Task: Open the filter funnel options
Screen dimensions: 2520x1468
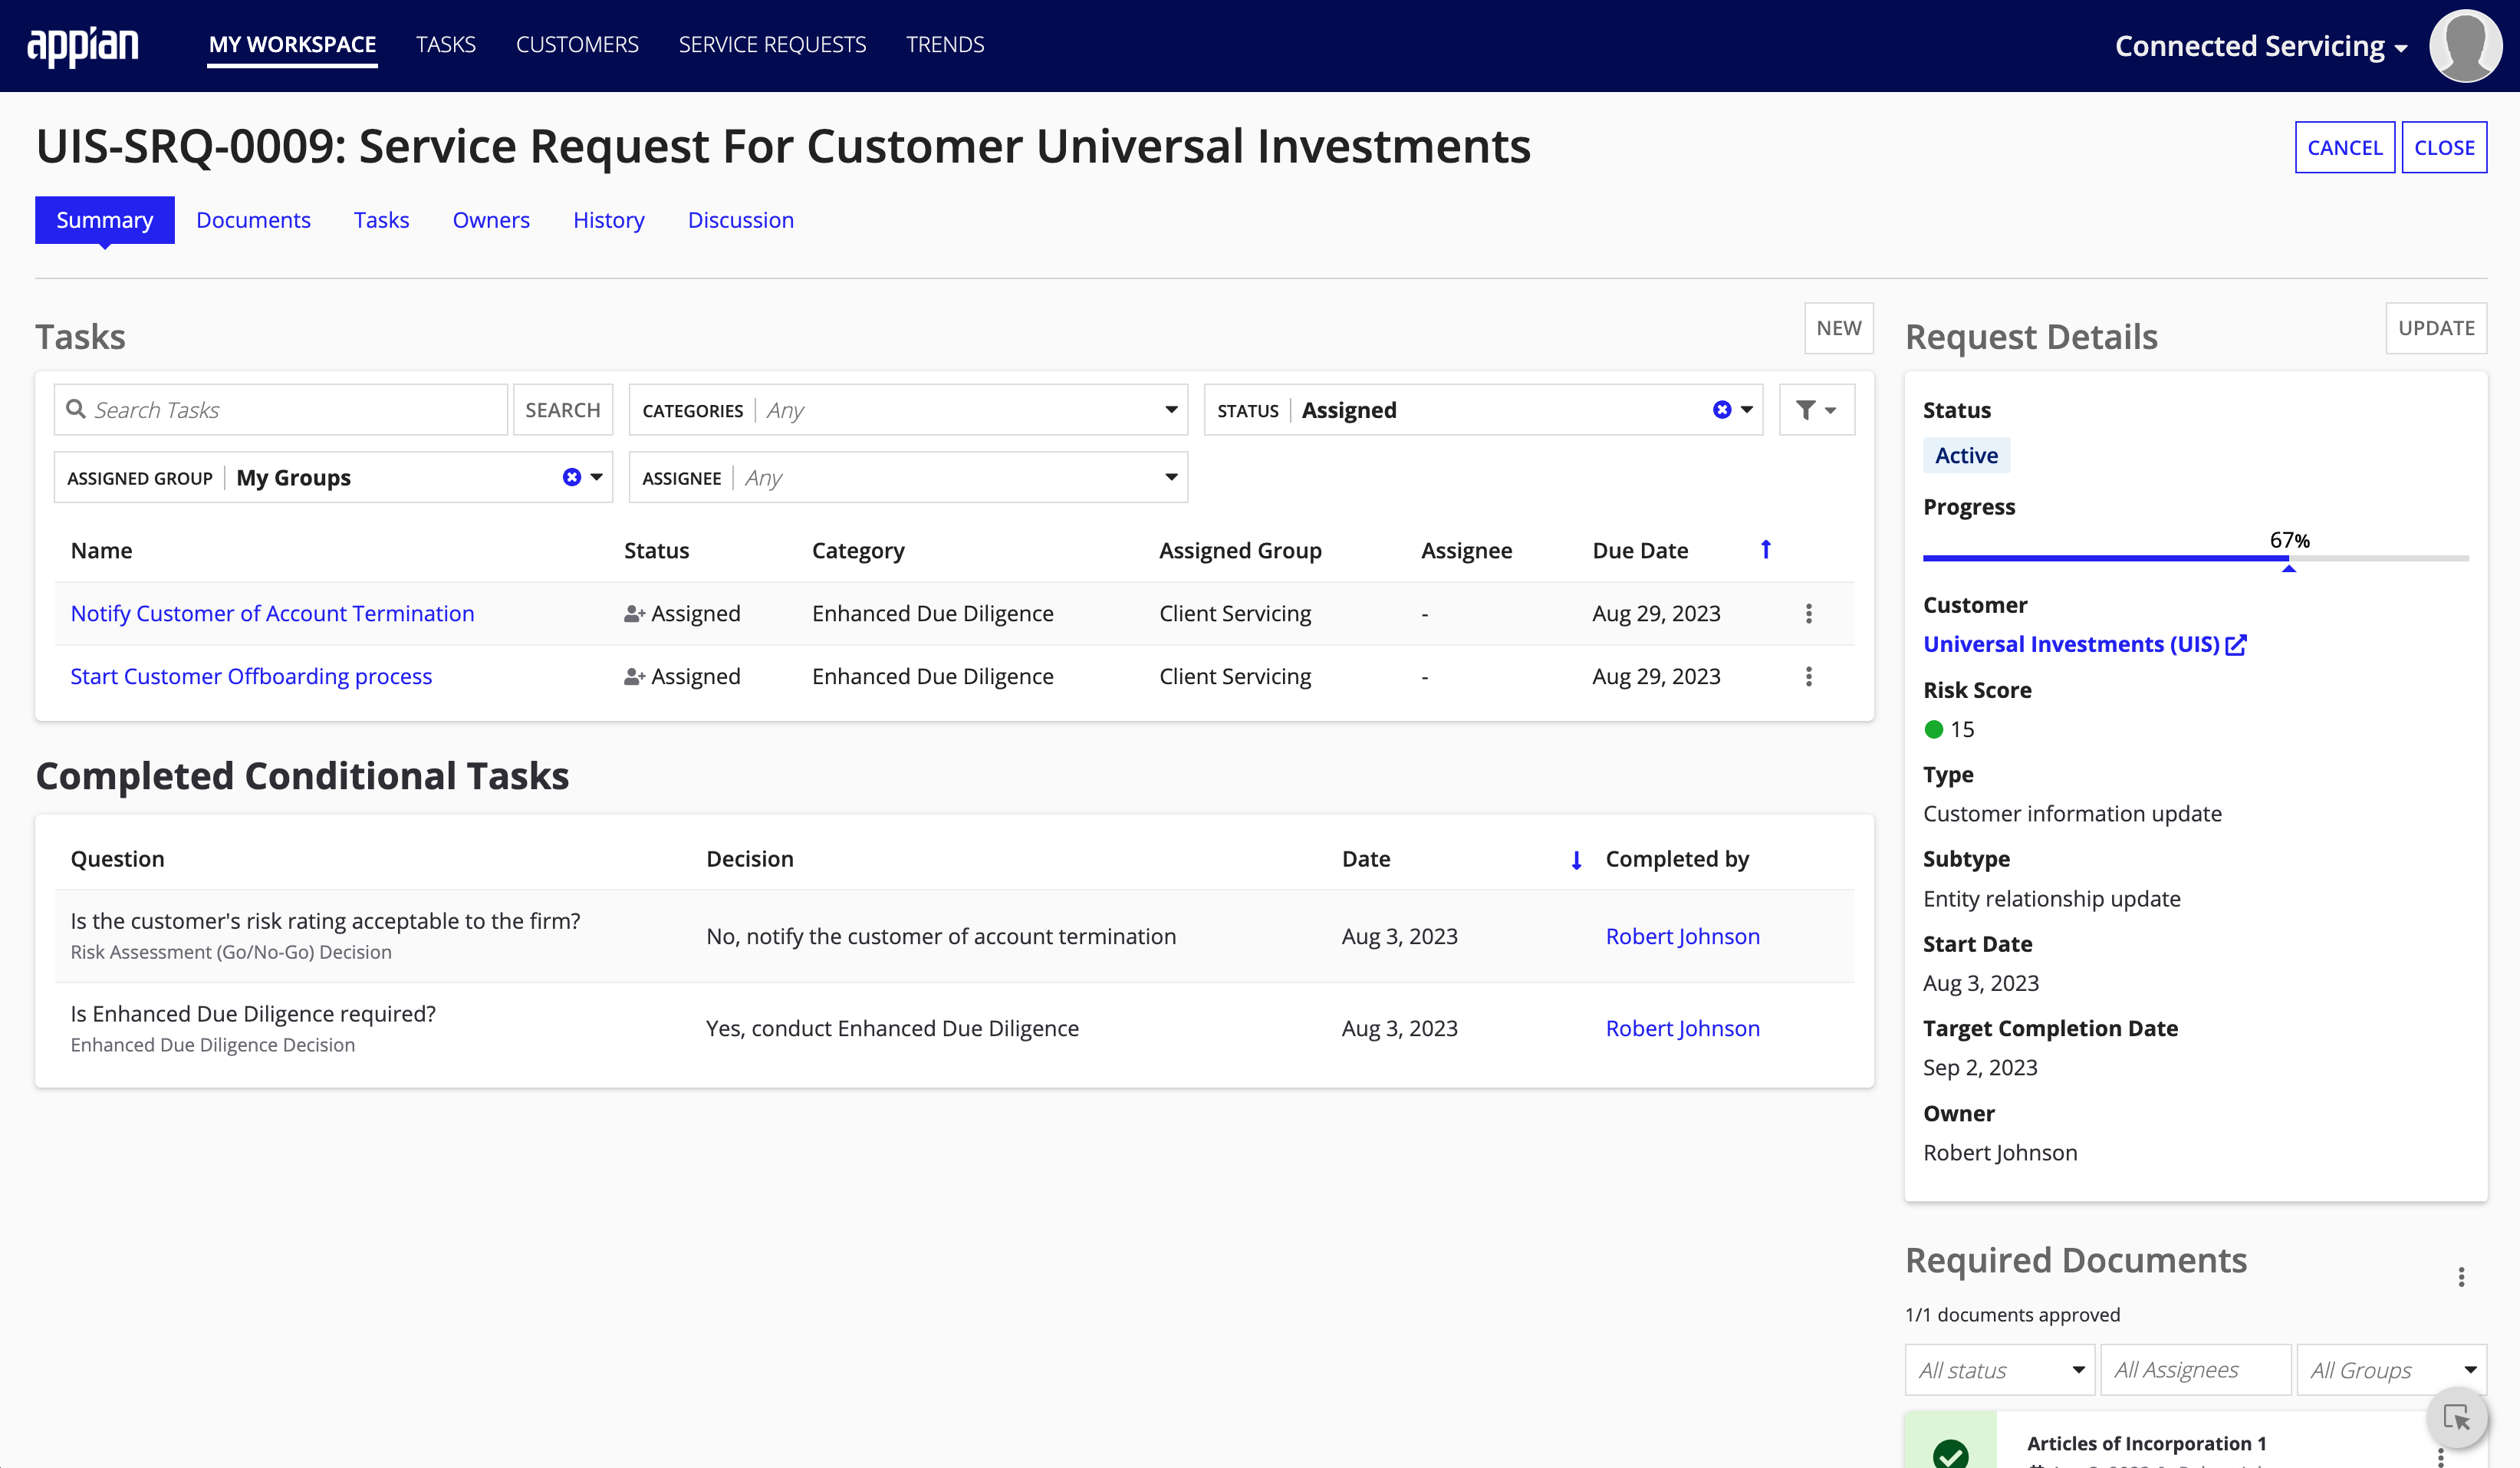Action: (x=1816, y=410)
